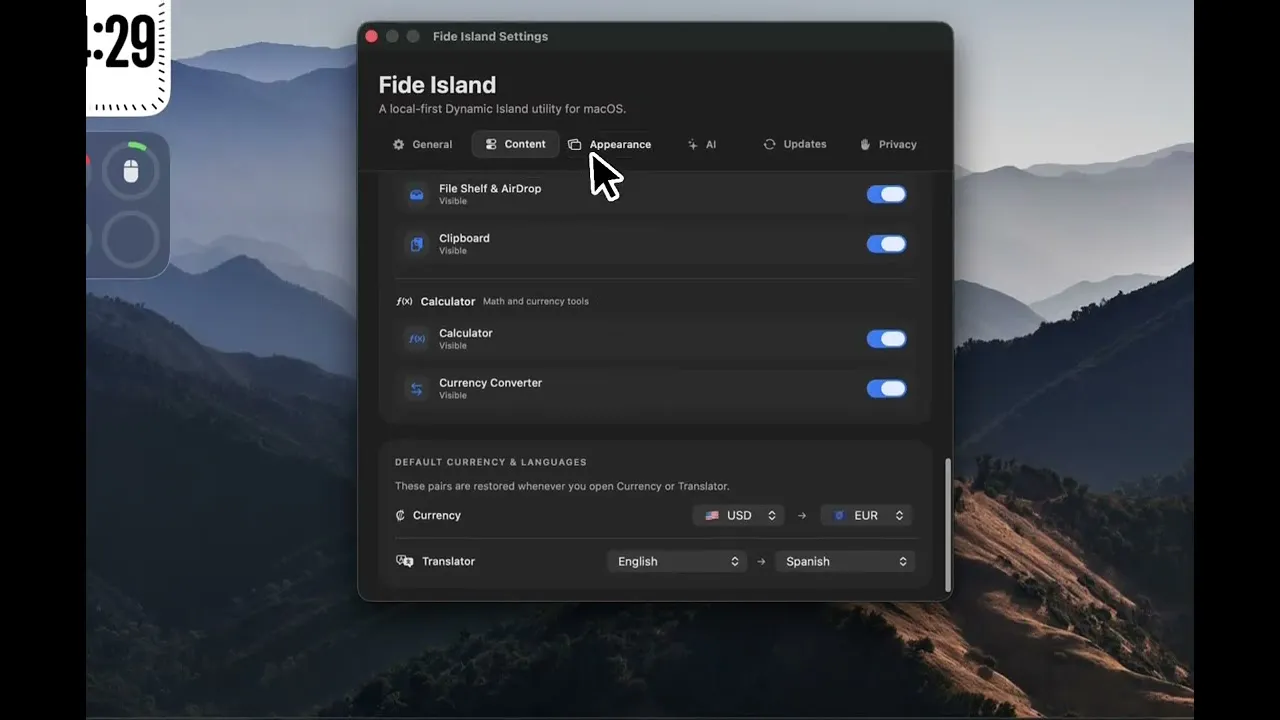The height and width of the screenshot is (720, 1280).
Task: Click the "Translator" row label
Action: [x=448, y=561]
